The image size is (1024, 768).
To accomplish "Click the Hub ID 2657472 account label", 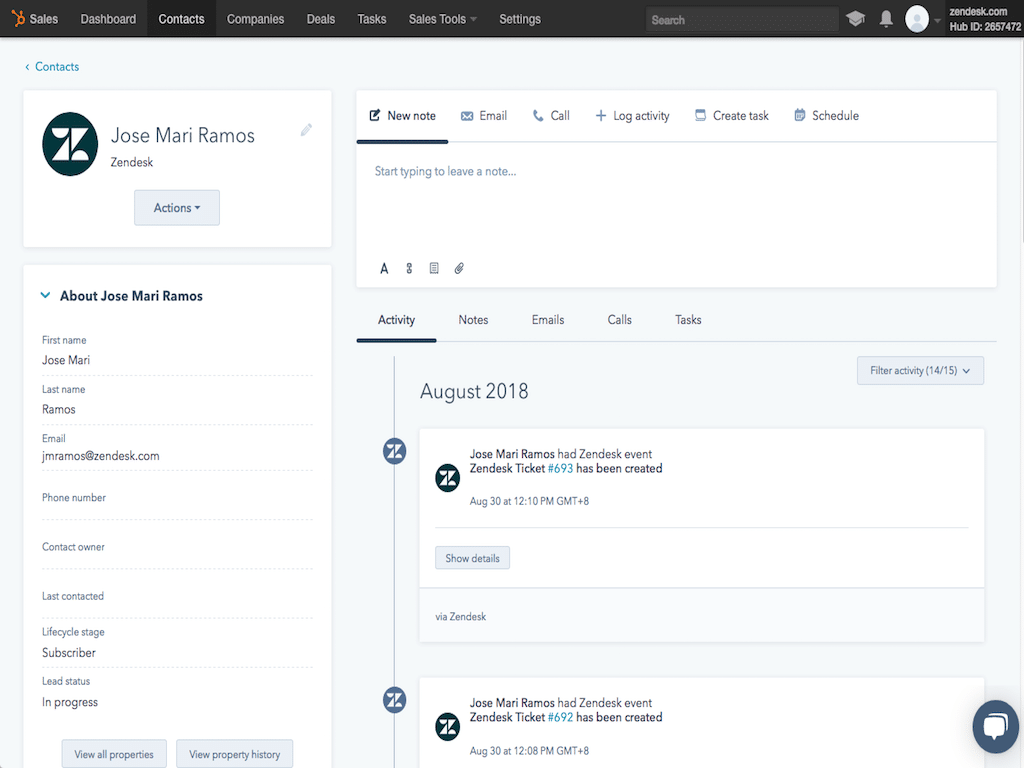I will click(x=985, y=27).
